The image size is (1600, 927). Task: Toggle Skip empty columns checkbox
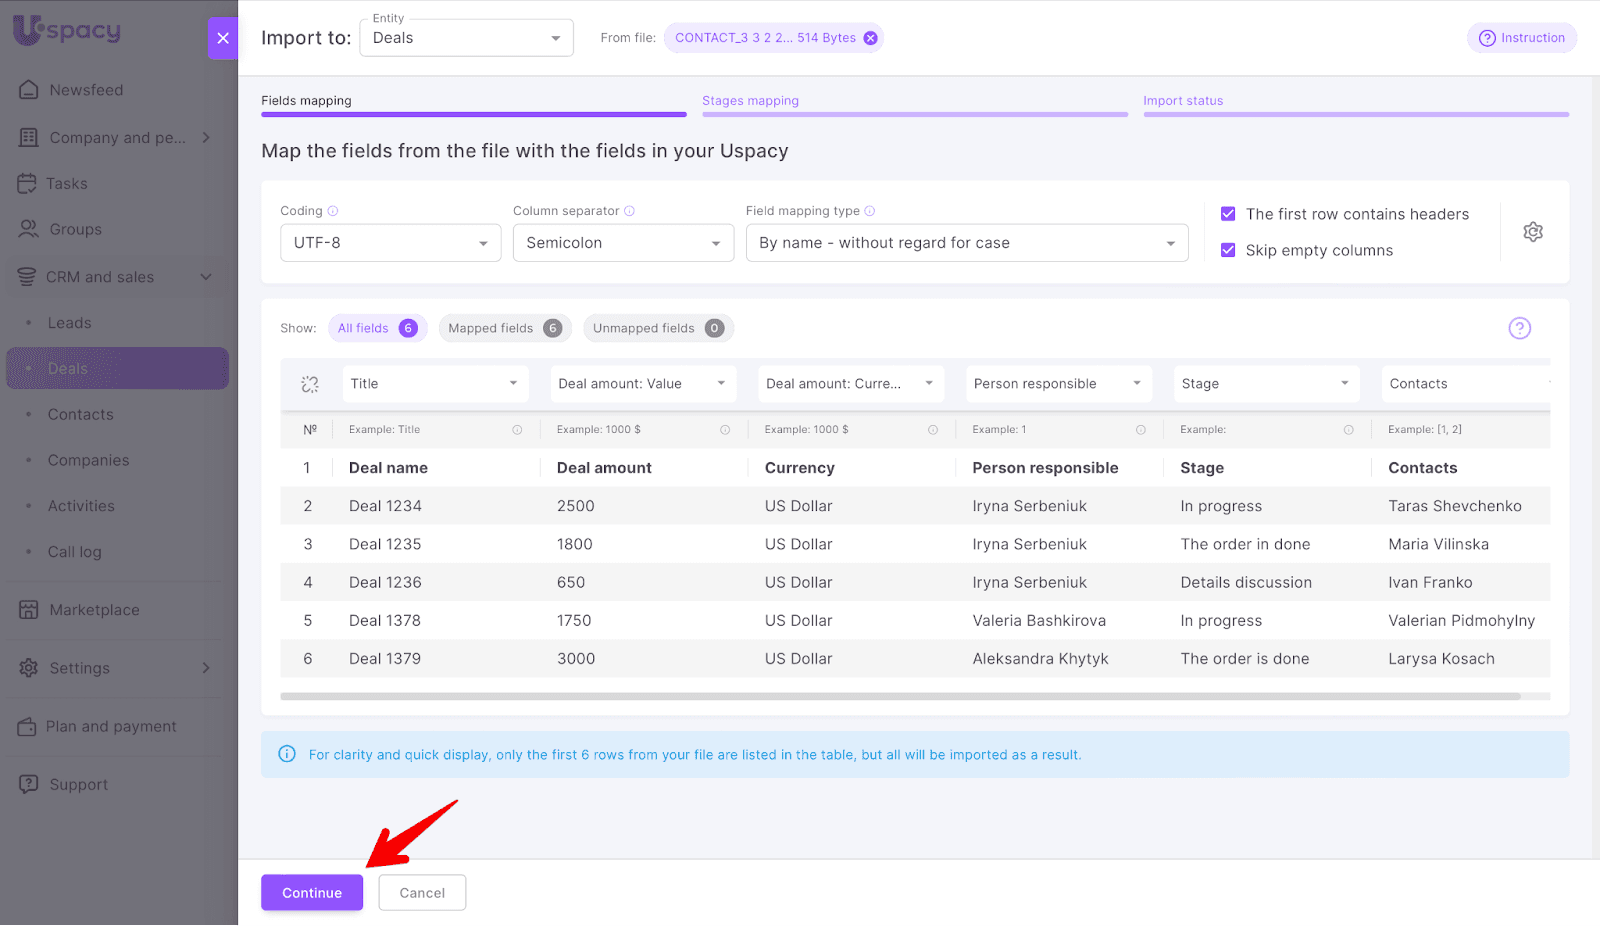click(1228, 250)
